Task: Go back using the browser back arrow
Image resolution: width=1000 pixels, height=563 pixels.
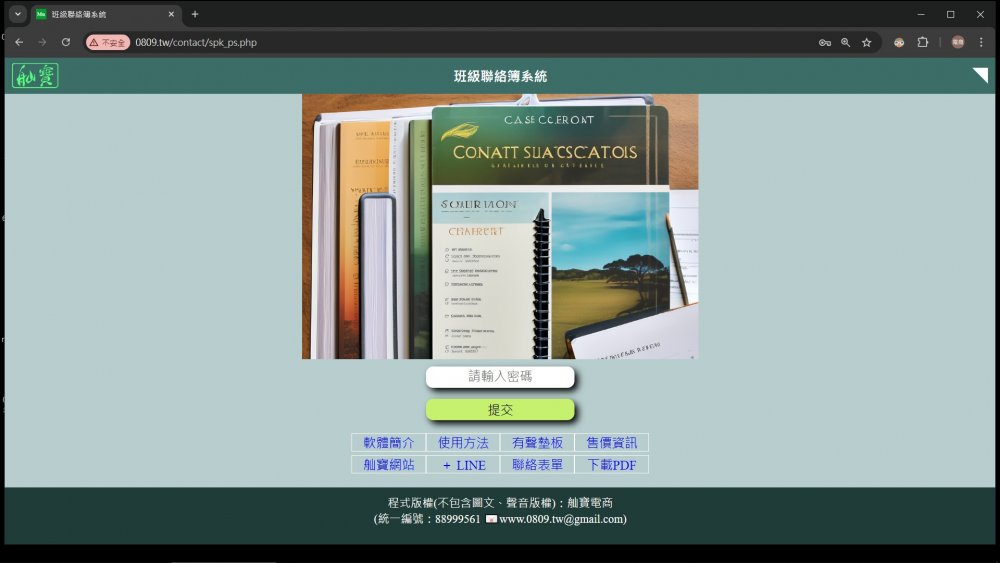Action: (19, 42)
